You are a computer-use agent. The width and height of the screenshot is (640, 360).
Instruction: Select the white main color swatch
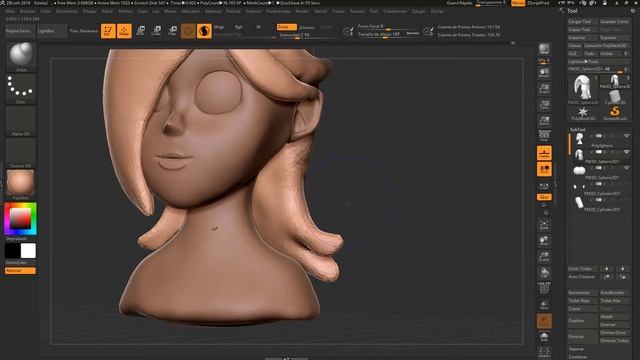pyautogui.click(x=28, y=251)
